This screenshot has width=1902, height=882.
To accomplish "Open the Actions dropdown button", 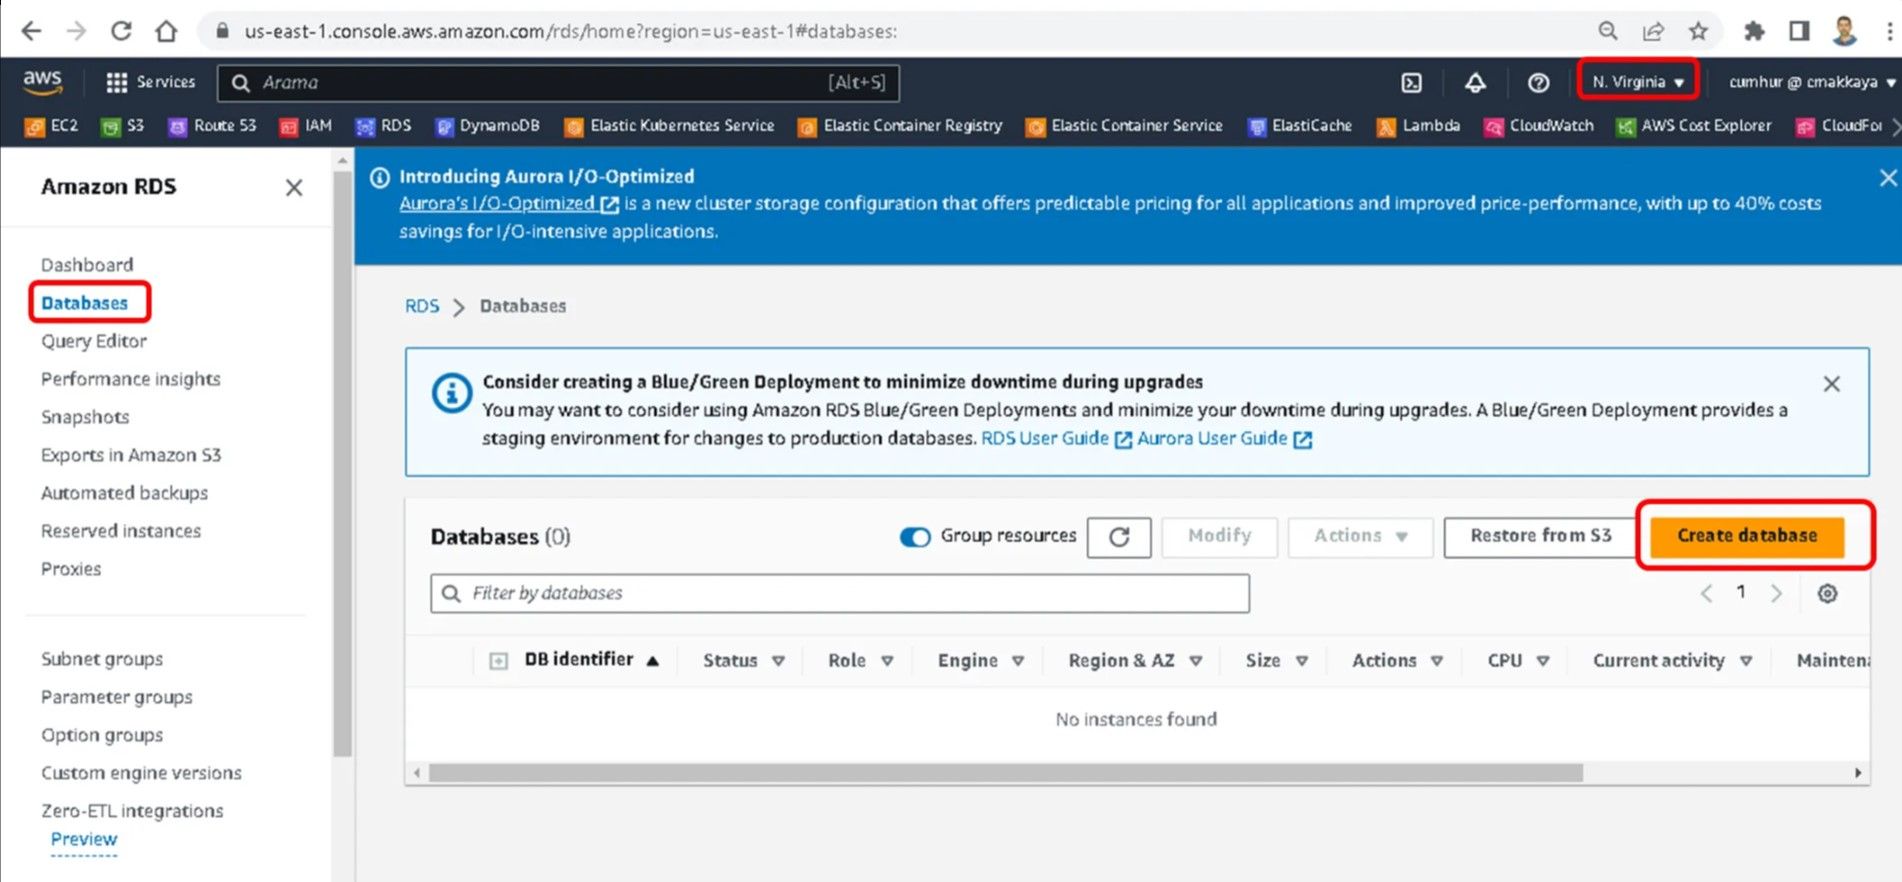I will pyautogui.click(x=1359, y=537).
